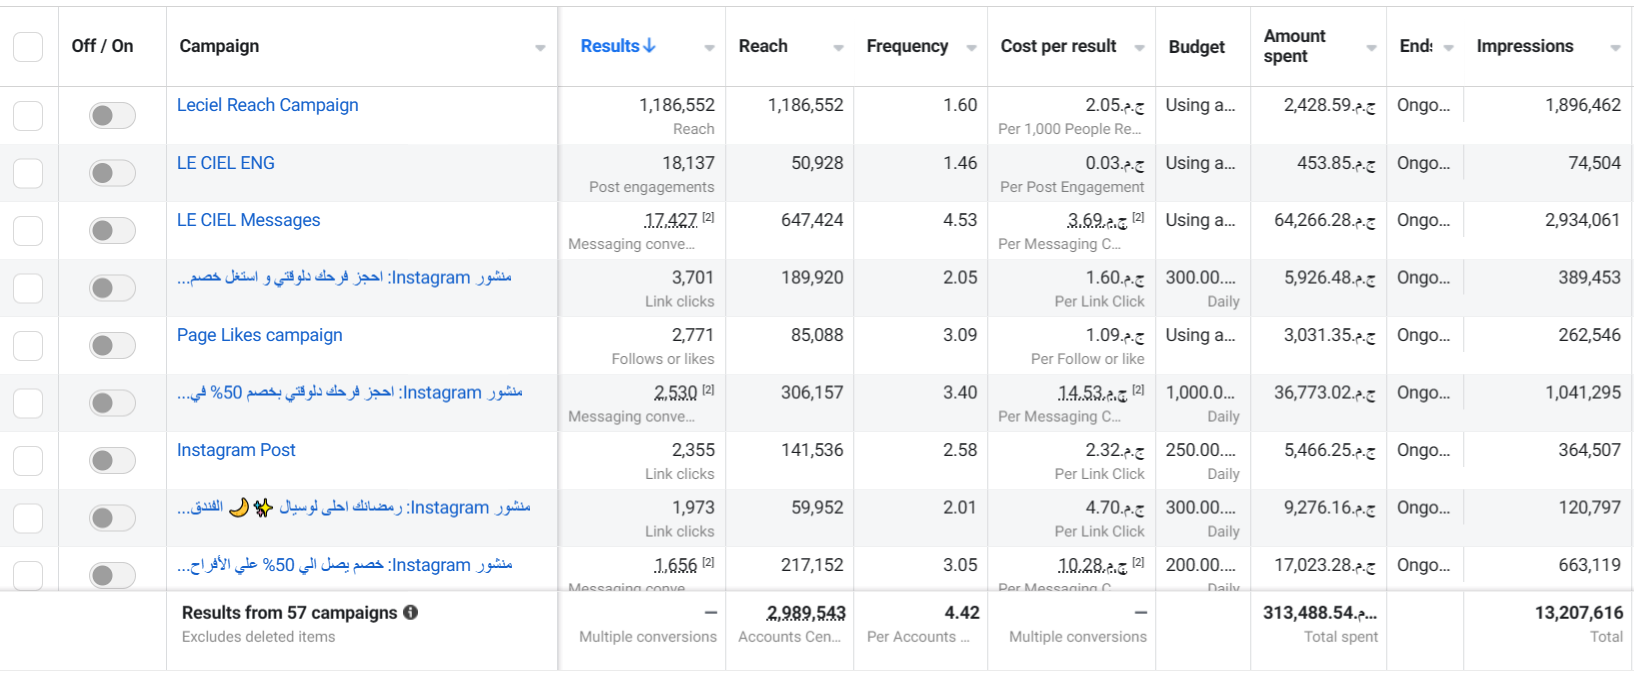Click the info icon beside Results from 57 campaigns
The height and width of the screenshot is (674, 1634).
(x=410, y=613)
